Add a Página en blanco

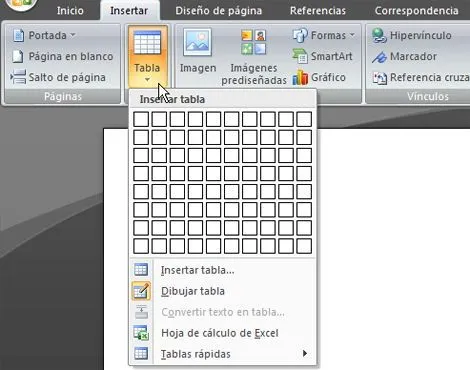62,56
